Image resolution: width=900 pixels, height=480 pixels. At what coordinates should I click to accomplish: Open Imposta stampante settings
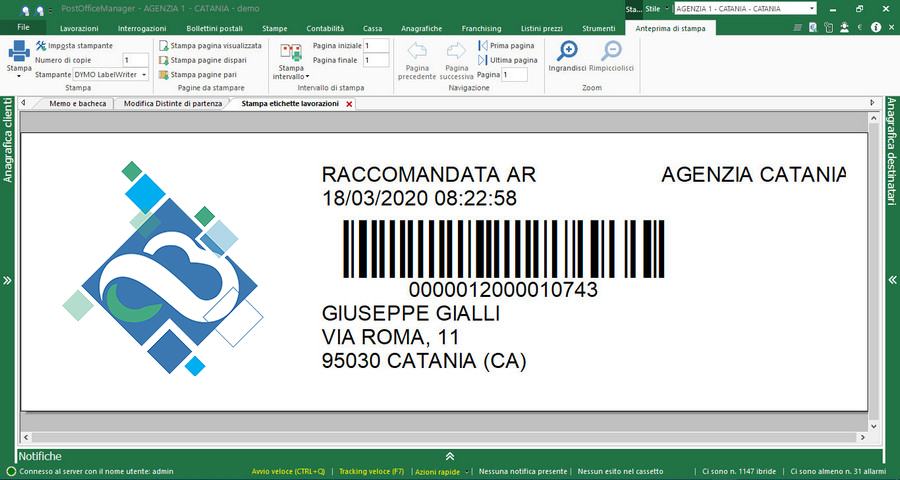(x=74, y=45)
